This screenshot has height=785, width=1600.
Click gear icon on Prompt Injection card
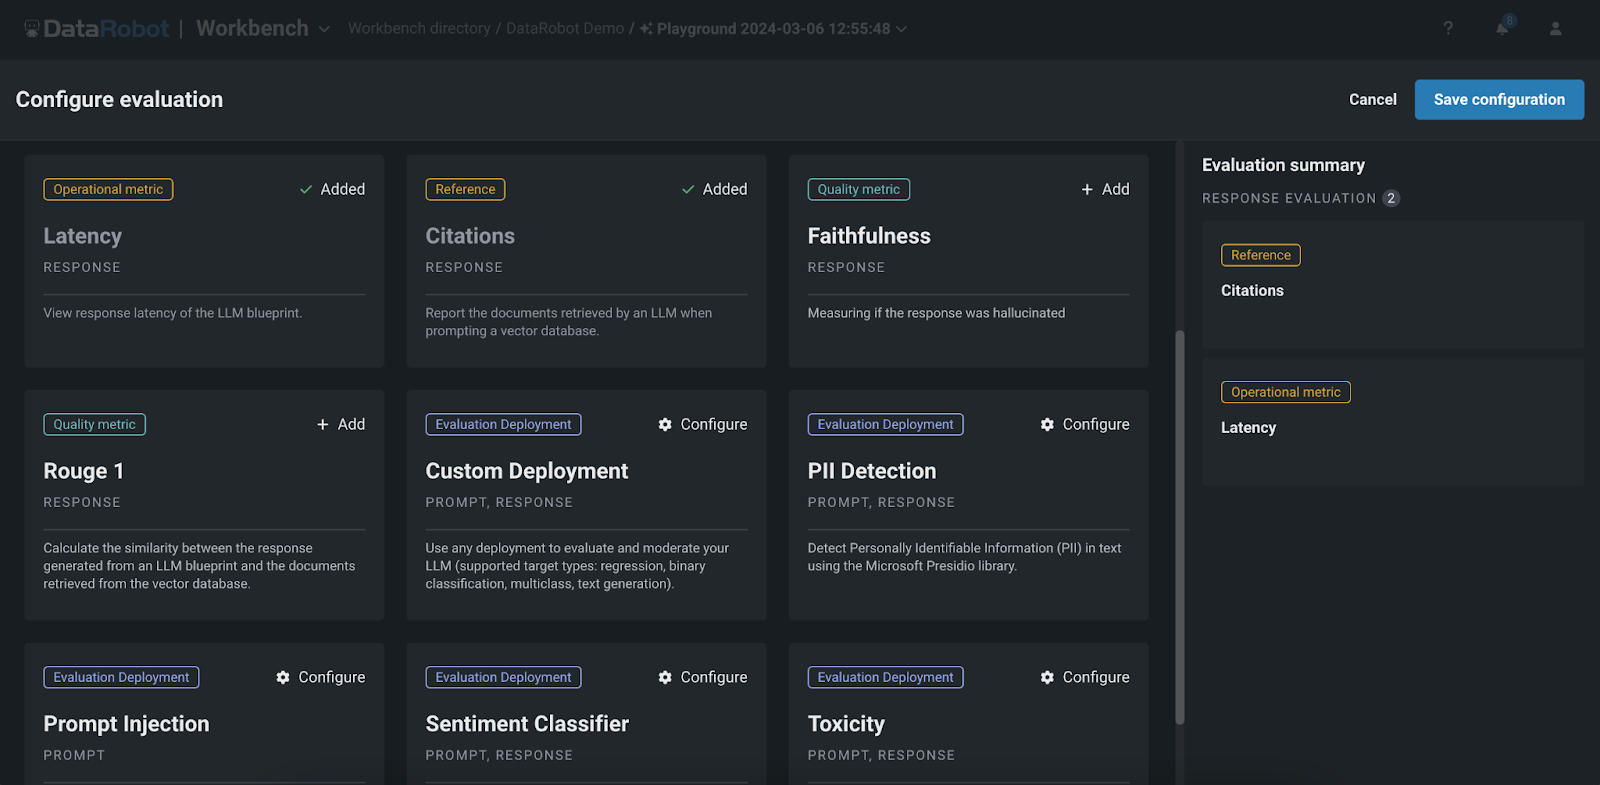coord(283,678)
